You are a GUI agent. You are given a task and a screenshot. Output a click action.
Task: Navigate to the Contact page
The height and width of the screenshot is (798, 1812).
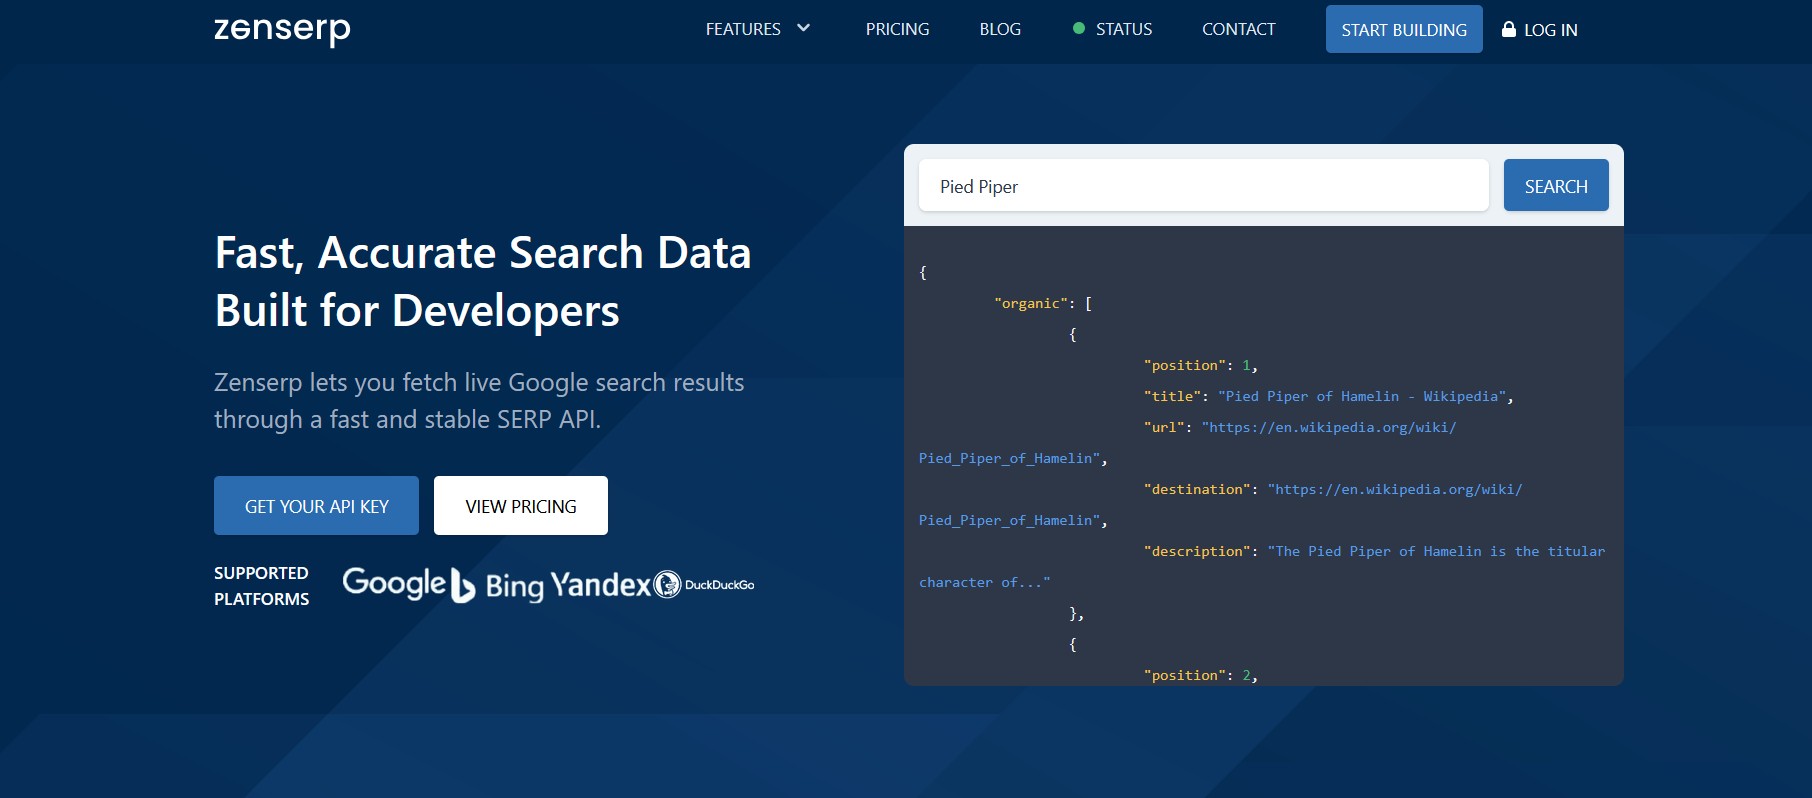1238,30
